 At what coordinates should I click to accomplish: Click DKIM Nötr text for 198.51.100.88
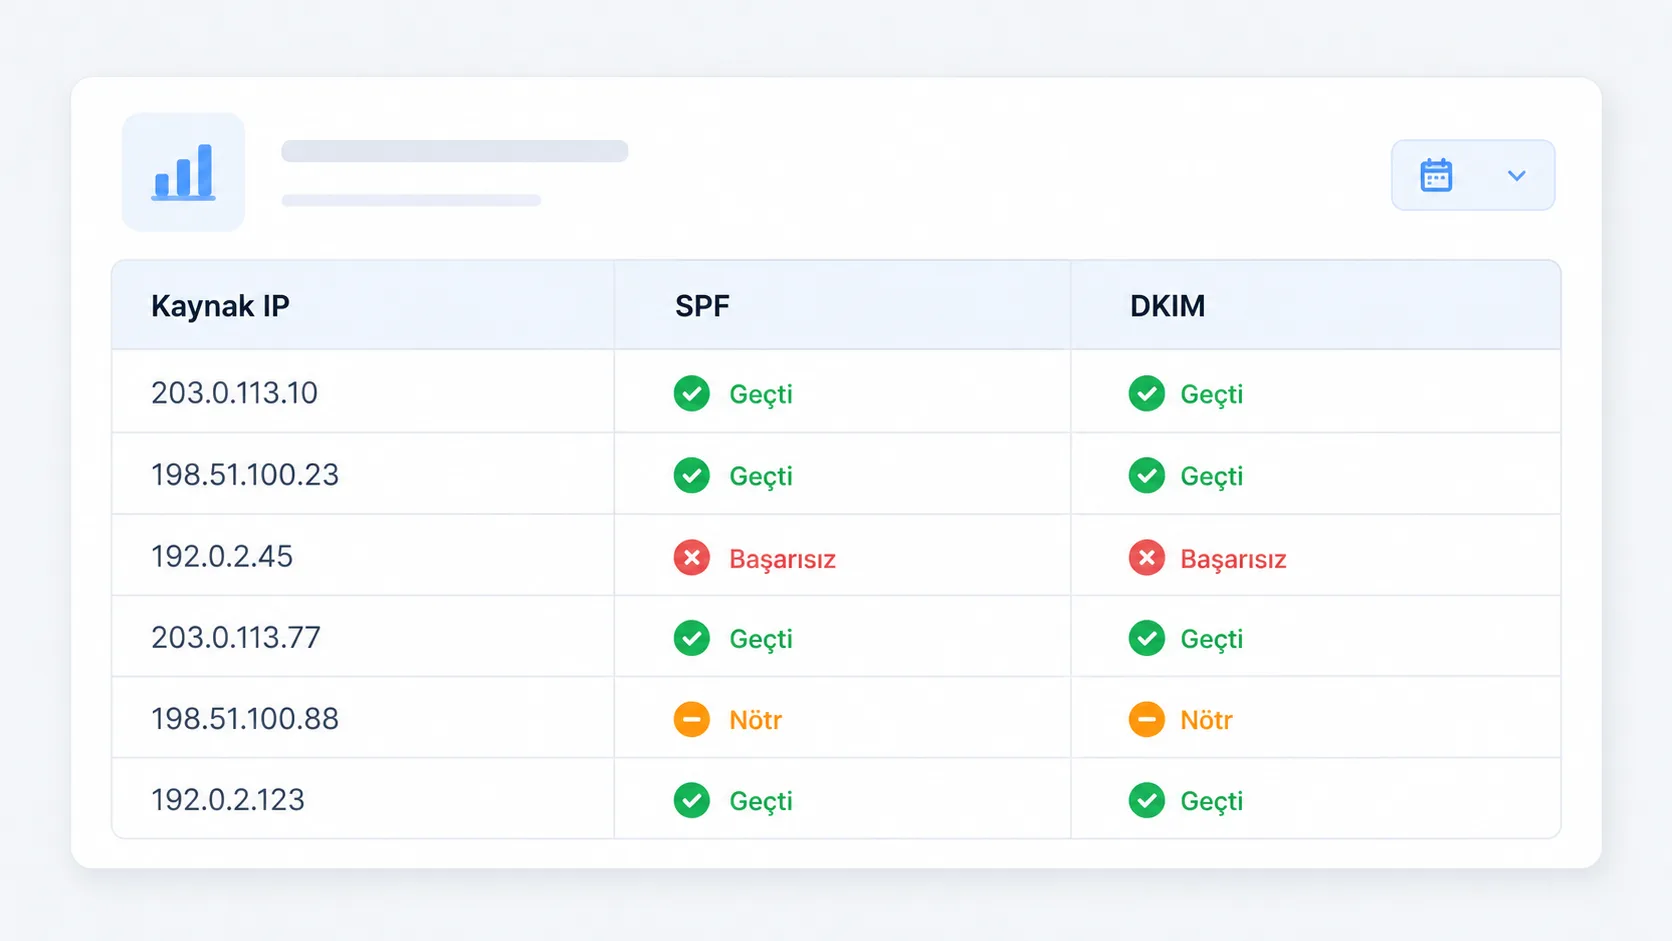pos(1206,720)
